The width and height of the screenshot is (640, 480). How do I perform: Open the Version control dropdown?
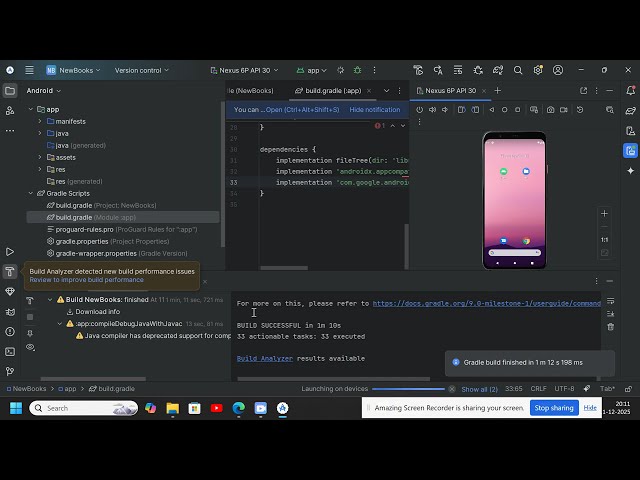coord(142,70)
